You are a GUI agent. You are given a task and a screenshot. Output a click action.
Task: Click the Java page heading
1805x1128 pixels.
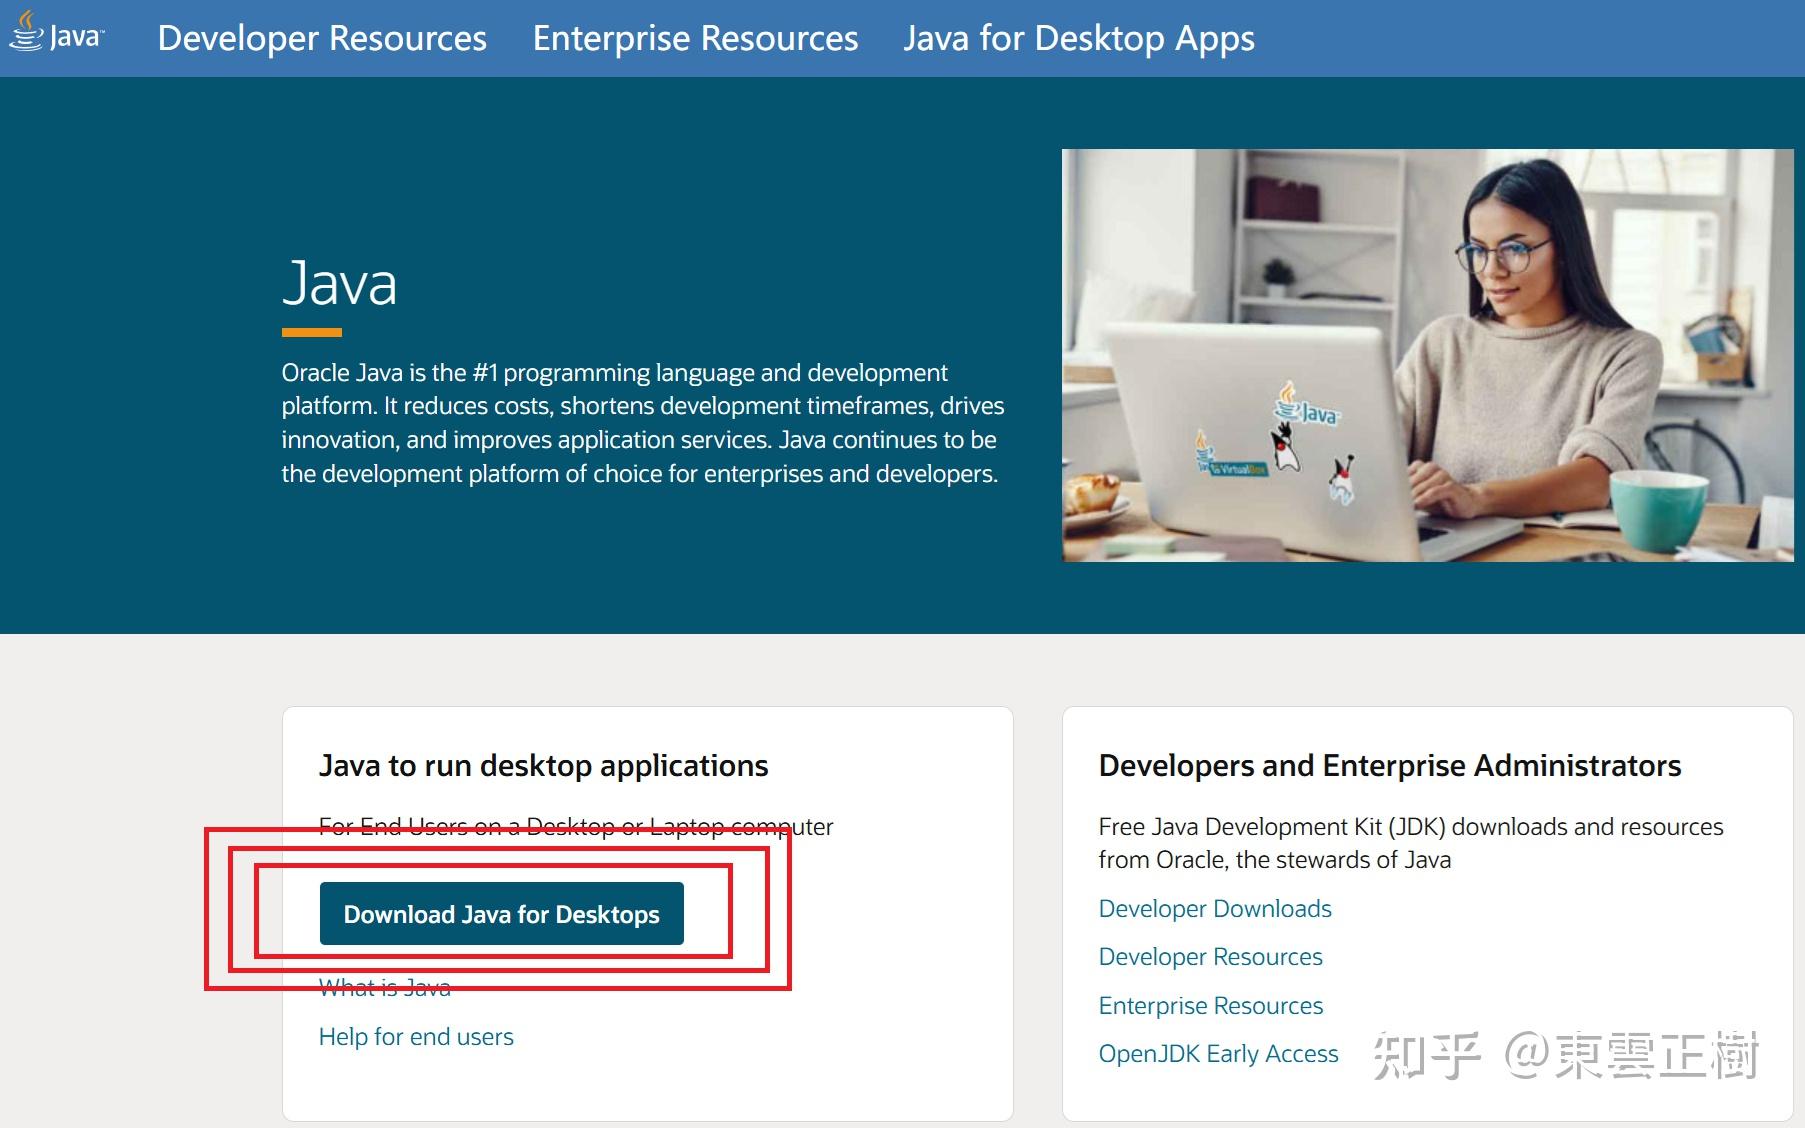[340, 283]
